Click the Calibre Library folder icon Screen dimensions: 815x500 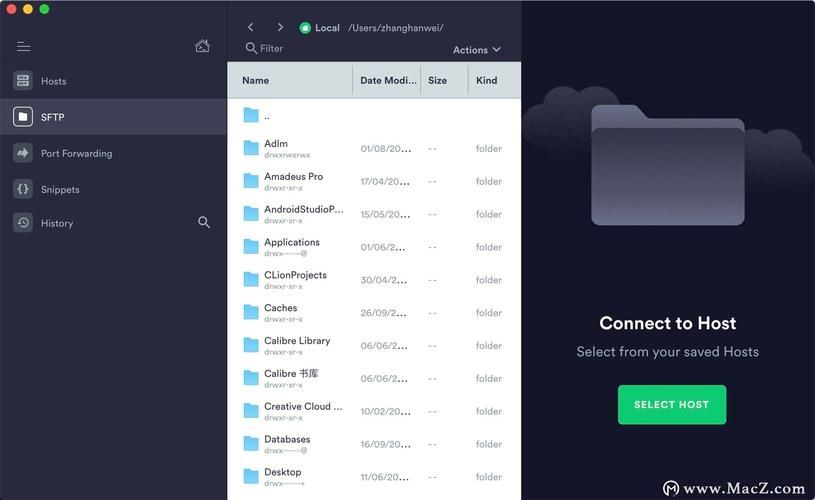pos(251,345)
